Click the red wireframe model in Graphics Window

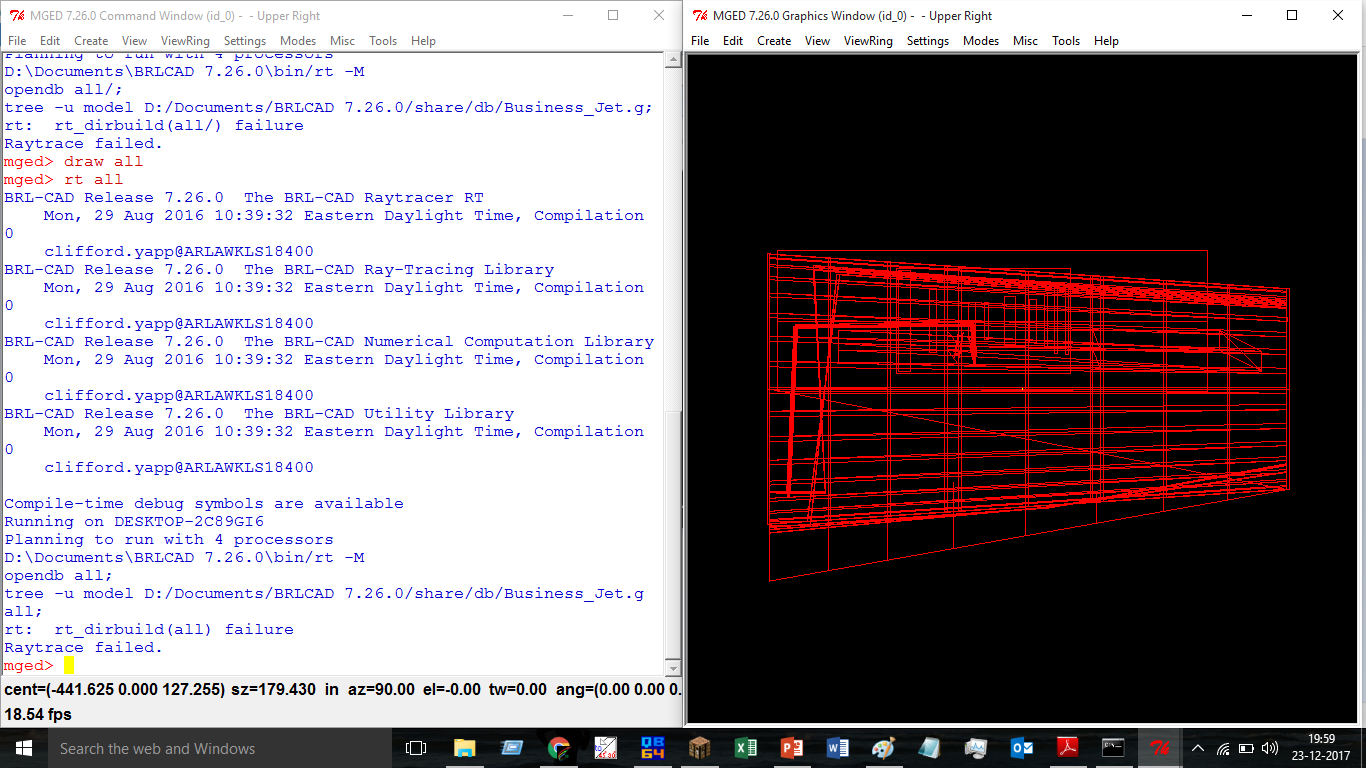pos(1028,414)
